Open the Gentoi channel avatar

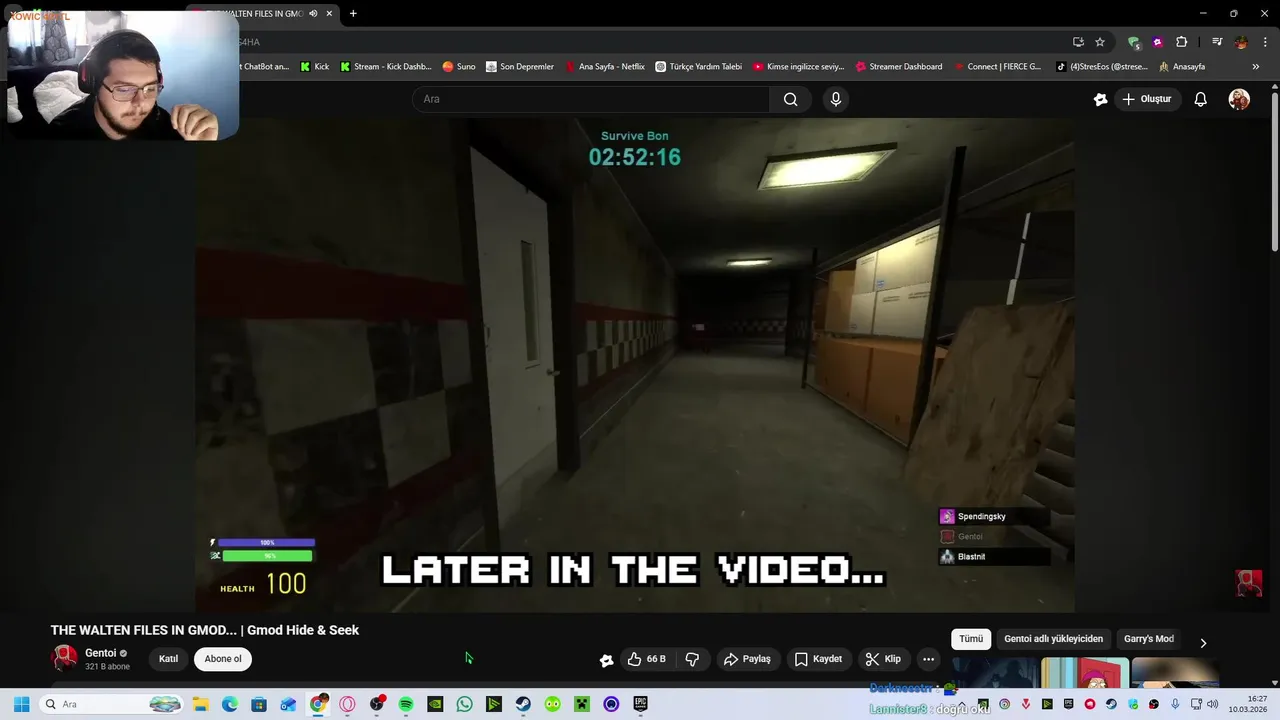65,658
